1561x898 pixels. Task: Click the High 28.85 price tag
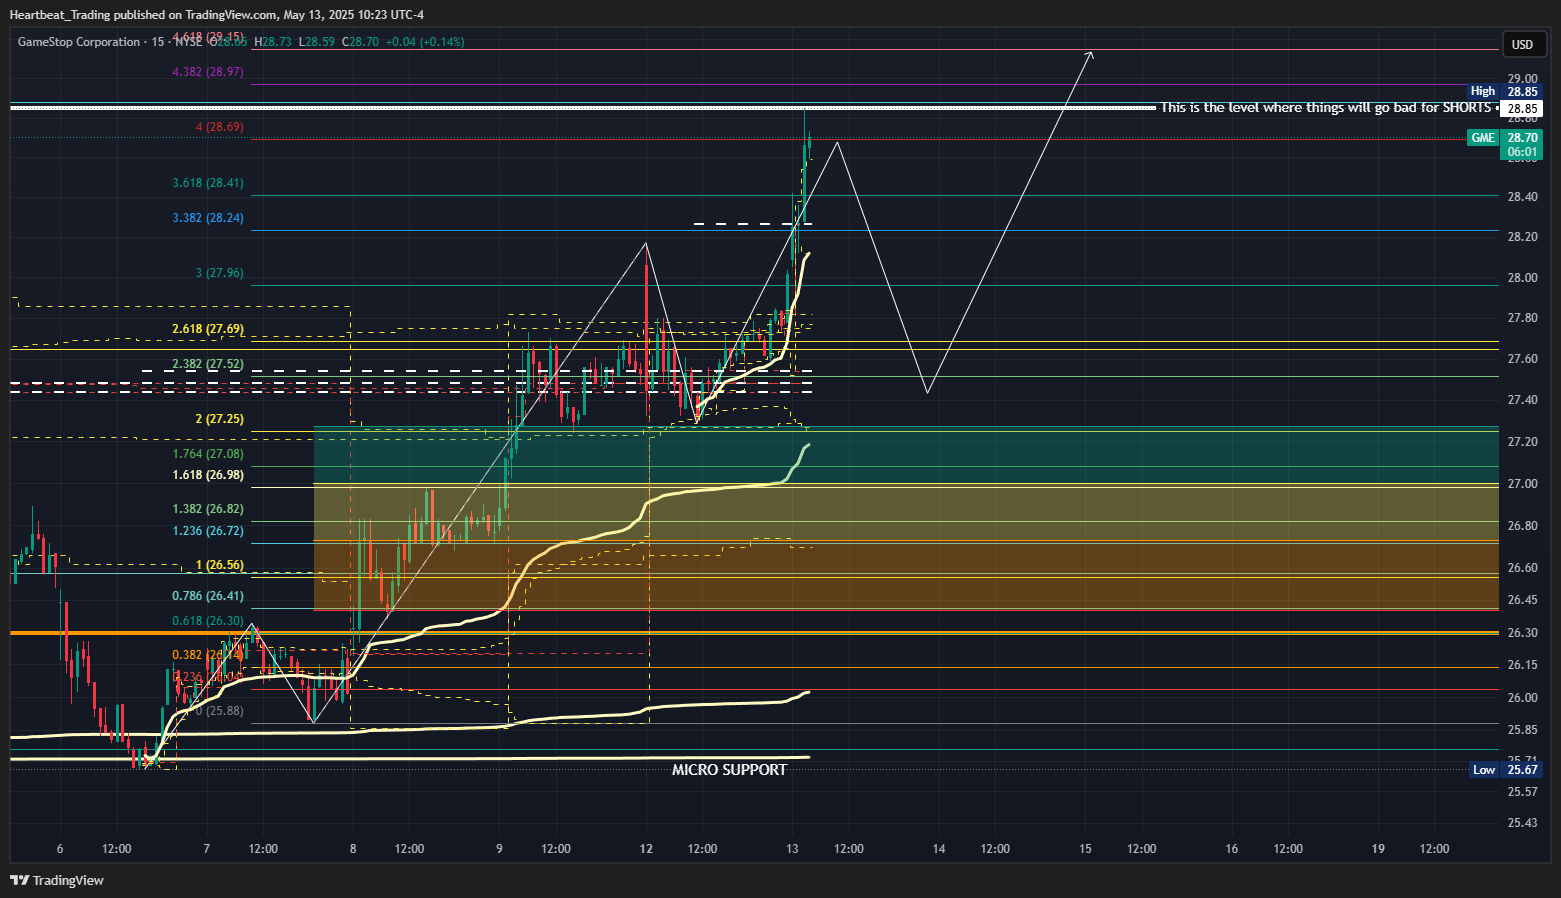click(x=1505, y=91)
